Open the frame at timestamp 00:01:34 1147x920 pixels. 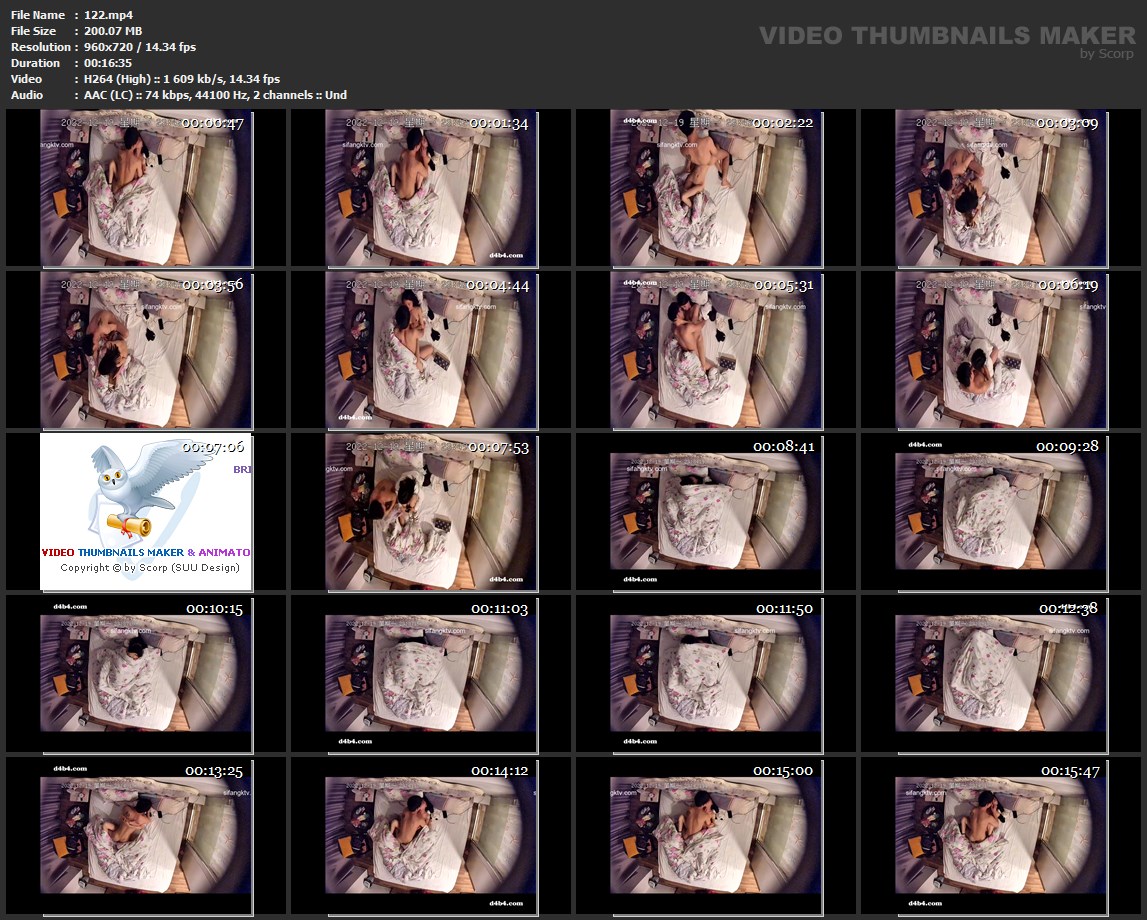(x=431, y=188)
